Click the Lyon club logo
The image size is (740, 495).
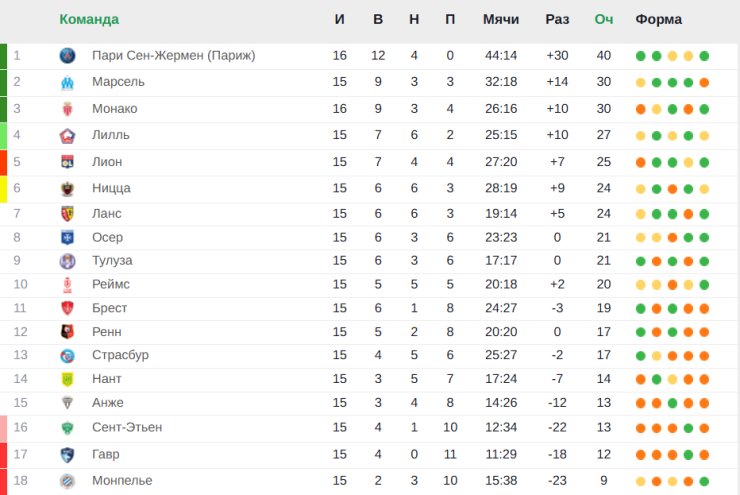(x=67, y=162)
